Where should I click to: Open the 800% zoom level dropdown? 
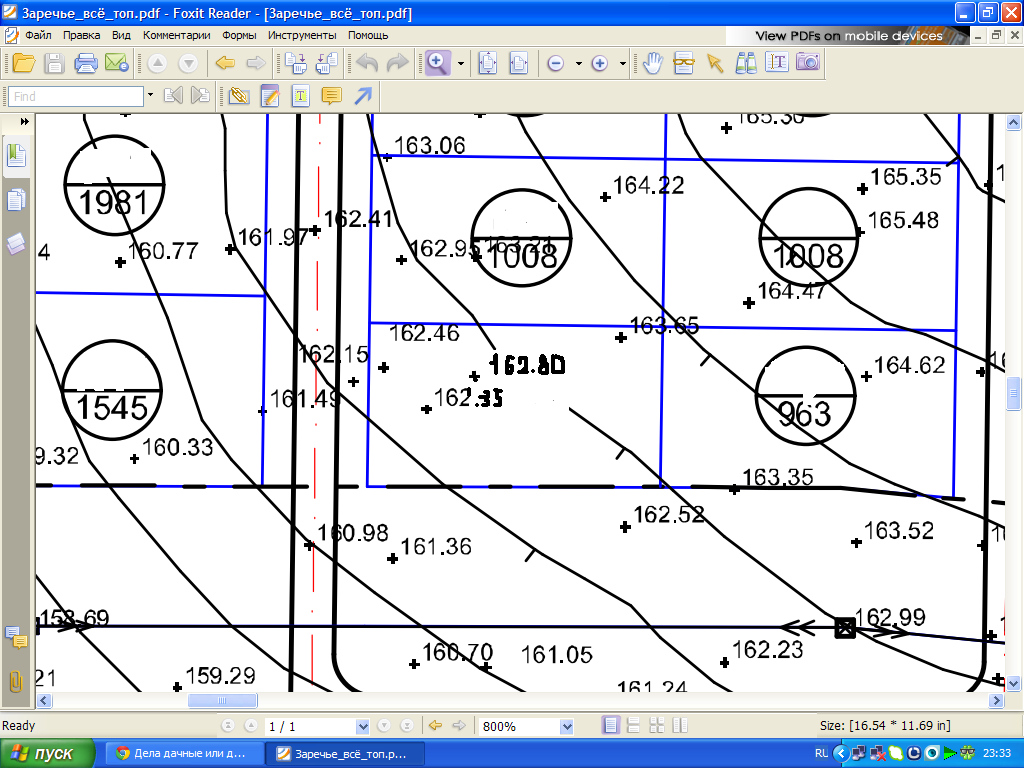[x=567, y=726]
